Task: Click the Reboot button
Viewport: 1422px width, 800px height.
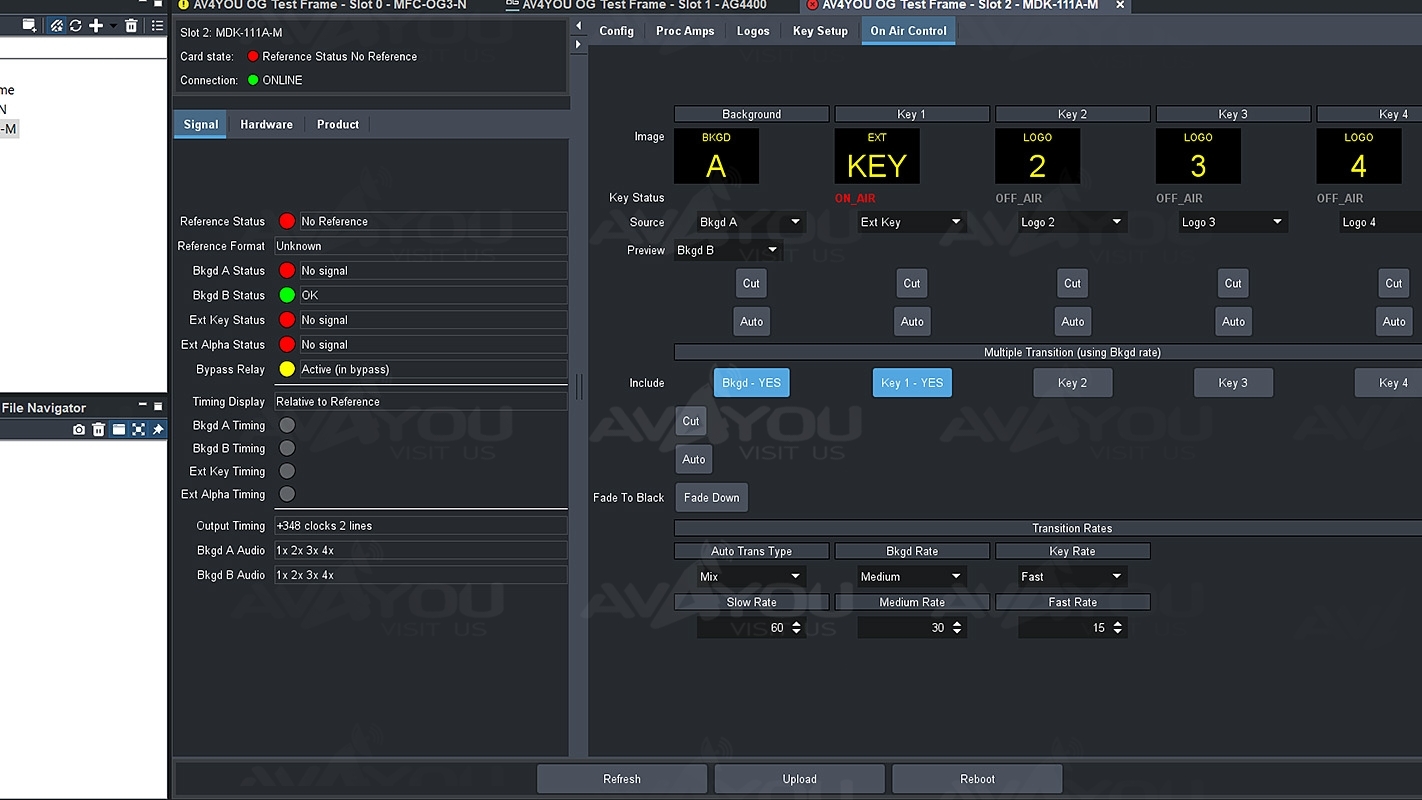Action: [977, 779]
